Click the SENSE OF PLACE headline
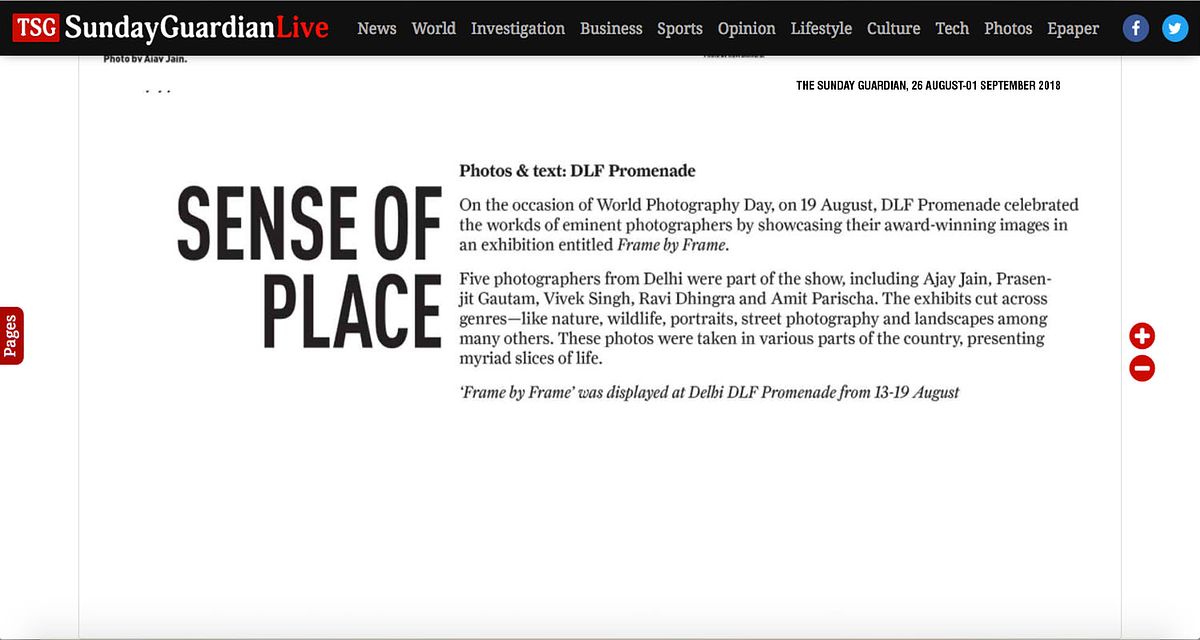1200x640 pixels. (x=310, y=268)
